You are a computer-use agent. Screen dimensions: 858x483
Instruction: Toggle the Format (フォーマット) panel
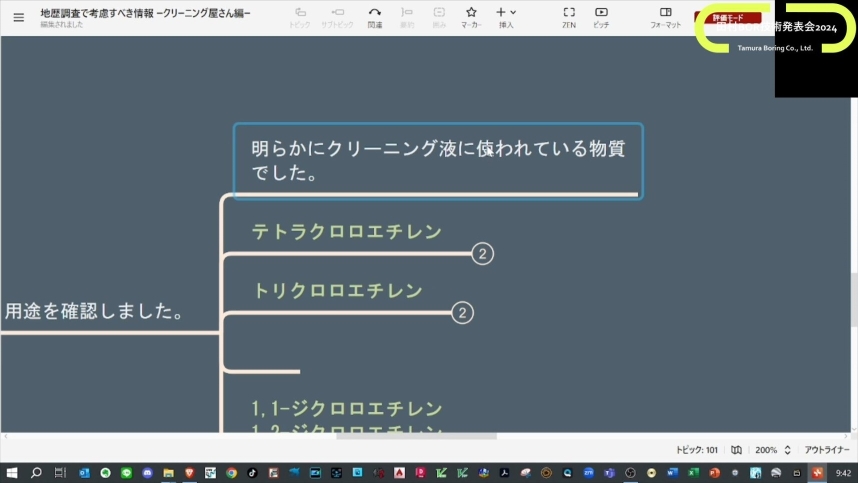coord(665,17)
